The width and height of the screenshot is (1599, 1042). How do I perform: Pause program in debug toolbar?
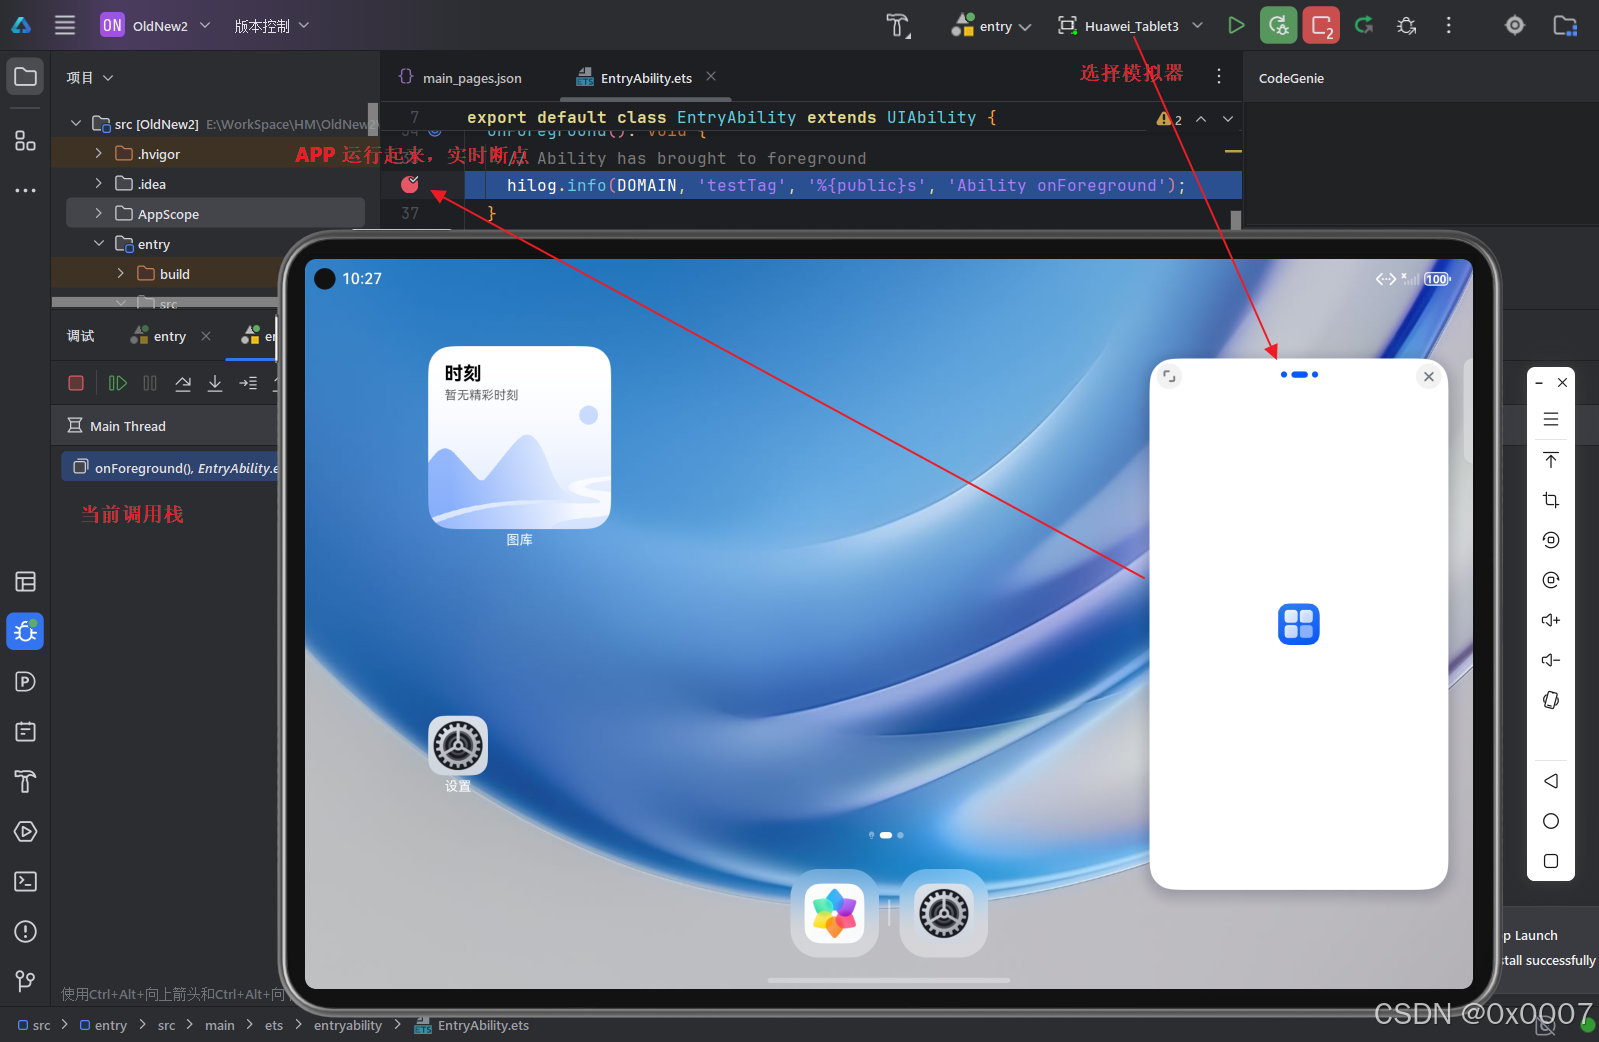pyautogui.click(x=150, y=383)
